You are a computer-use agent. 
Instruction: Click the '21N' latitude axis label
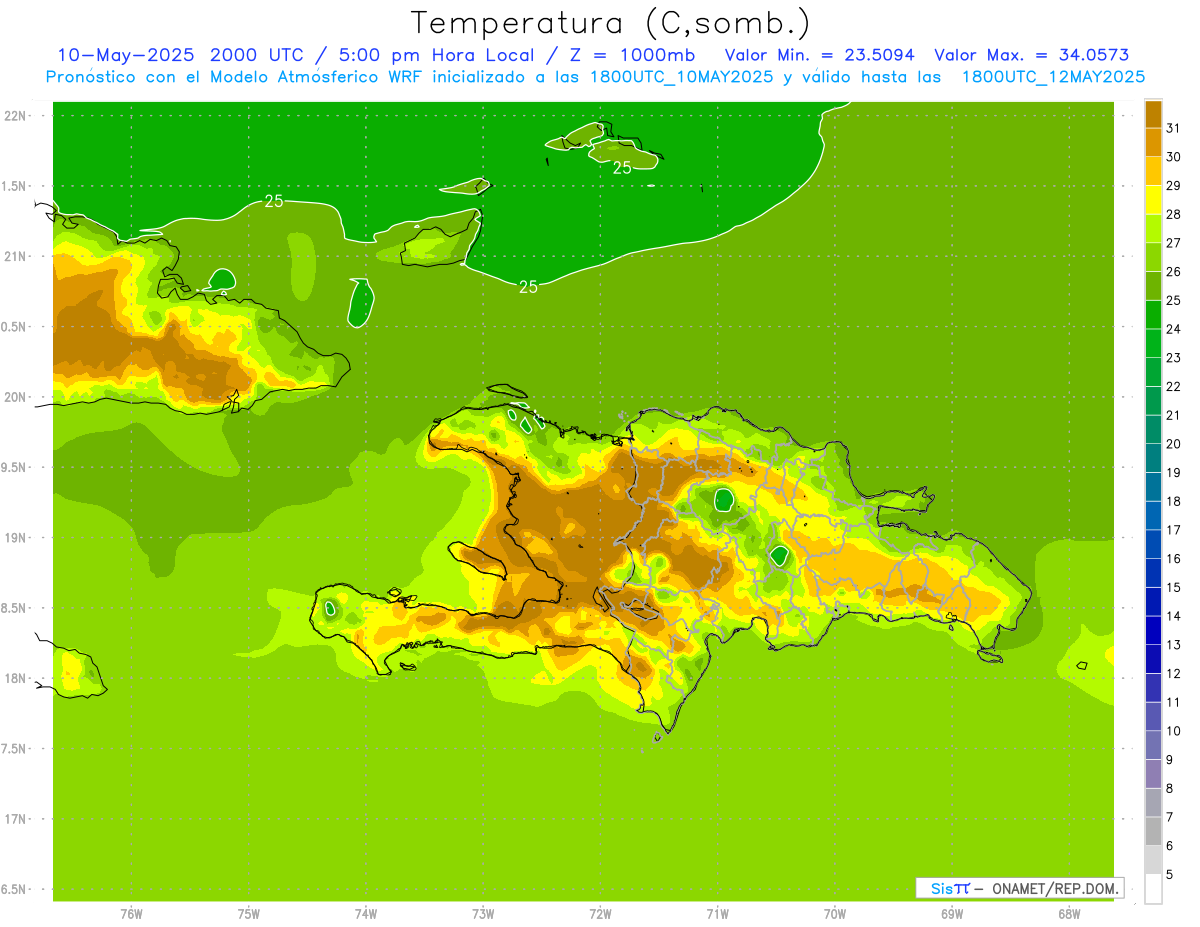(16, 256)
